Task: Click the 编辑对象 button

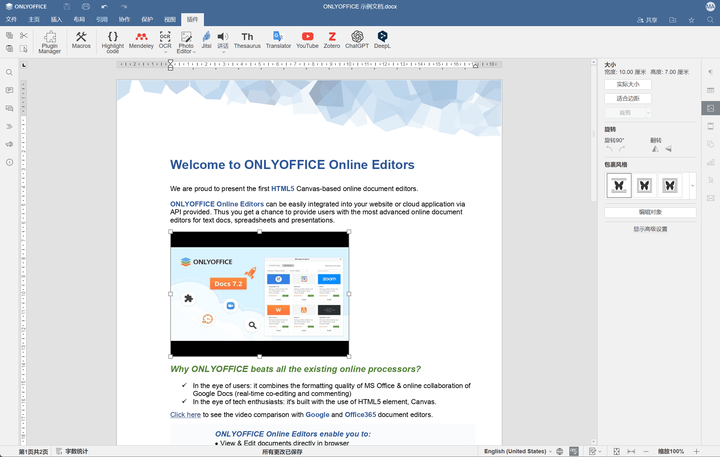Action: tap(650, 212)
